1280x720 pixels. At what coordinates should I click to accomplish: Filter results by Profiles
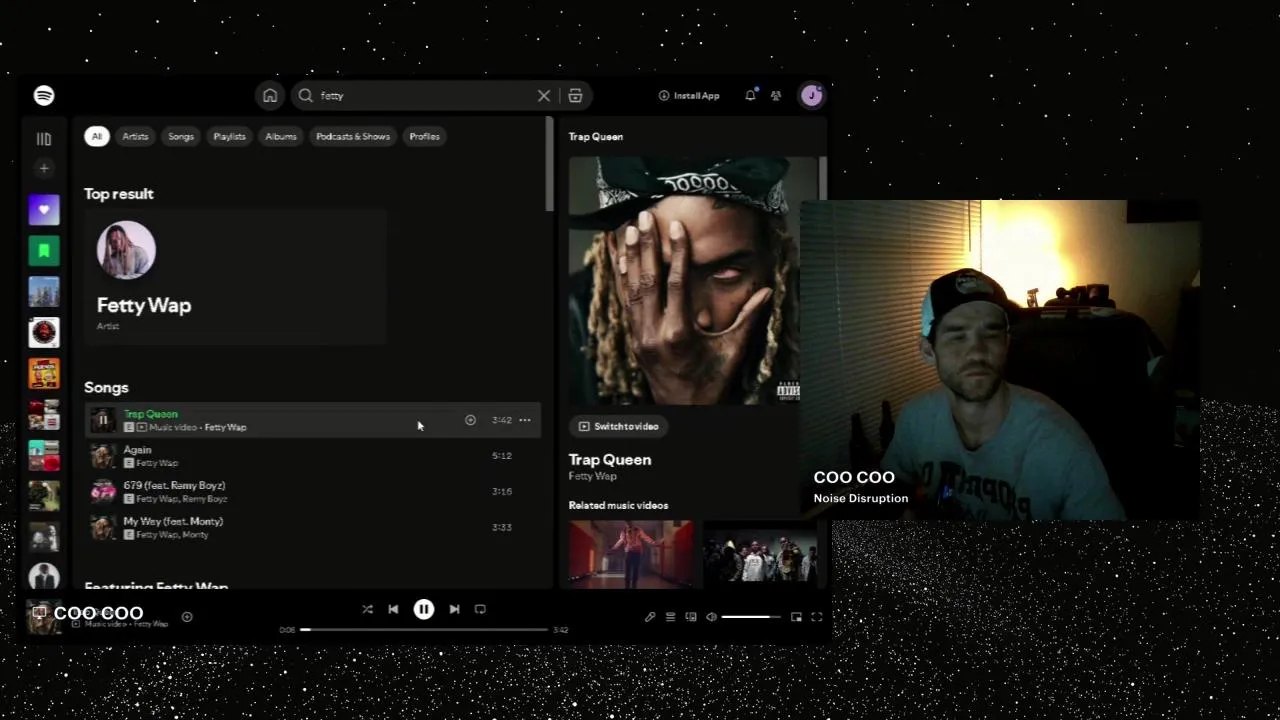click(x=424, y=136)
